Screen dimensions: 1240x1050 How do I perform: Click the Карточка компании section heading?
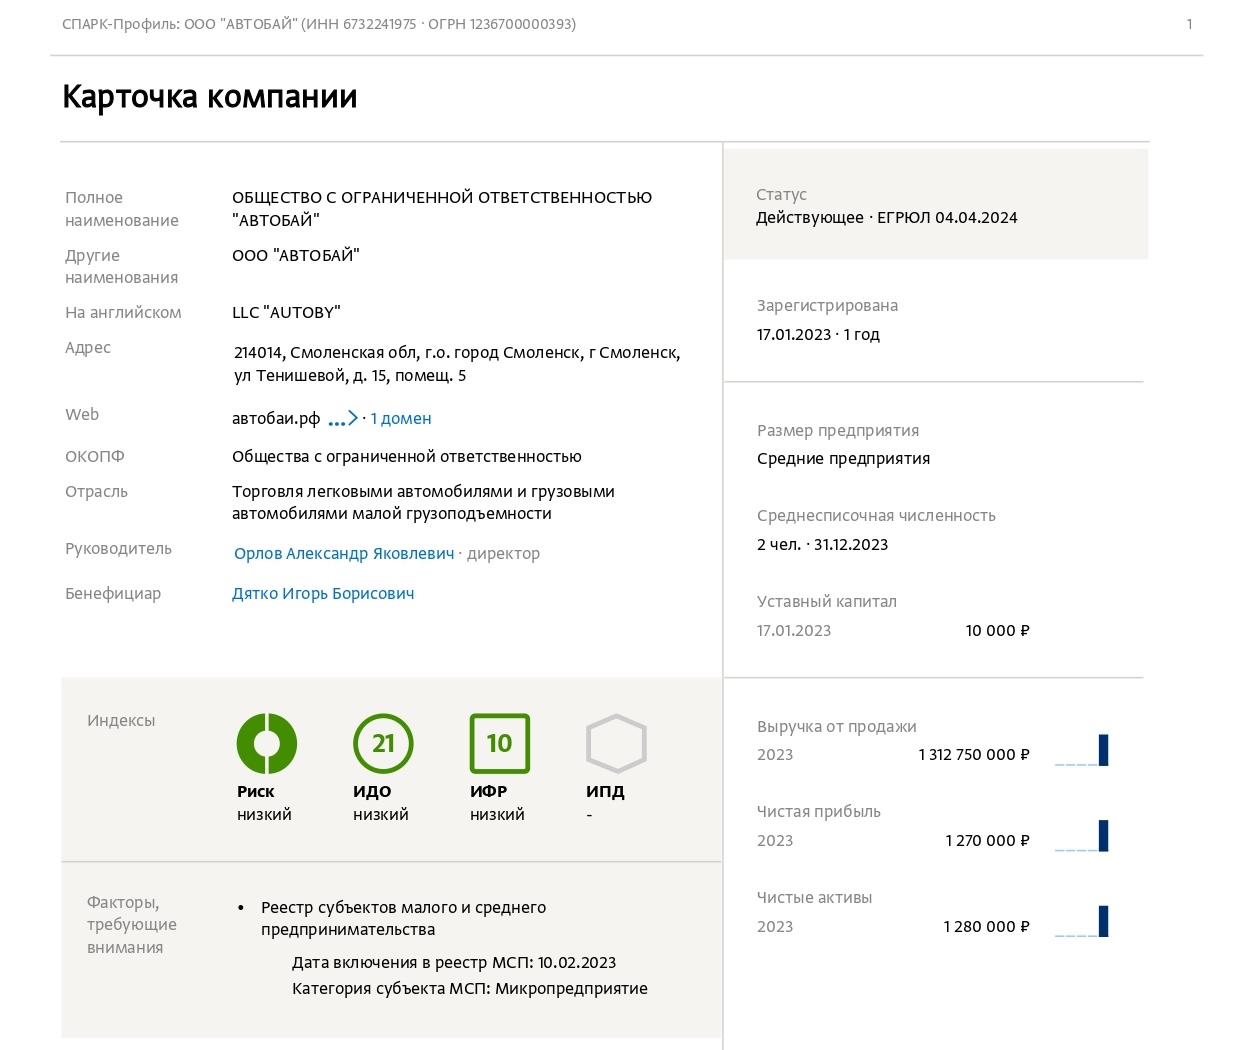(x=209, y=97)
